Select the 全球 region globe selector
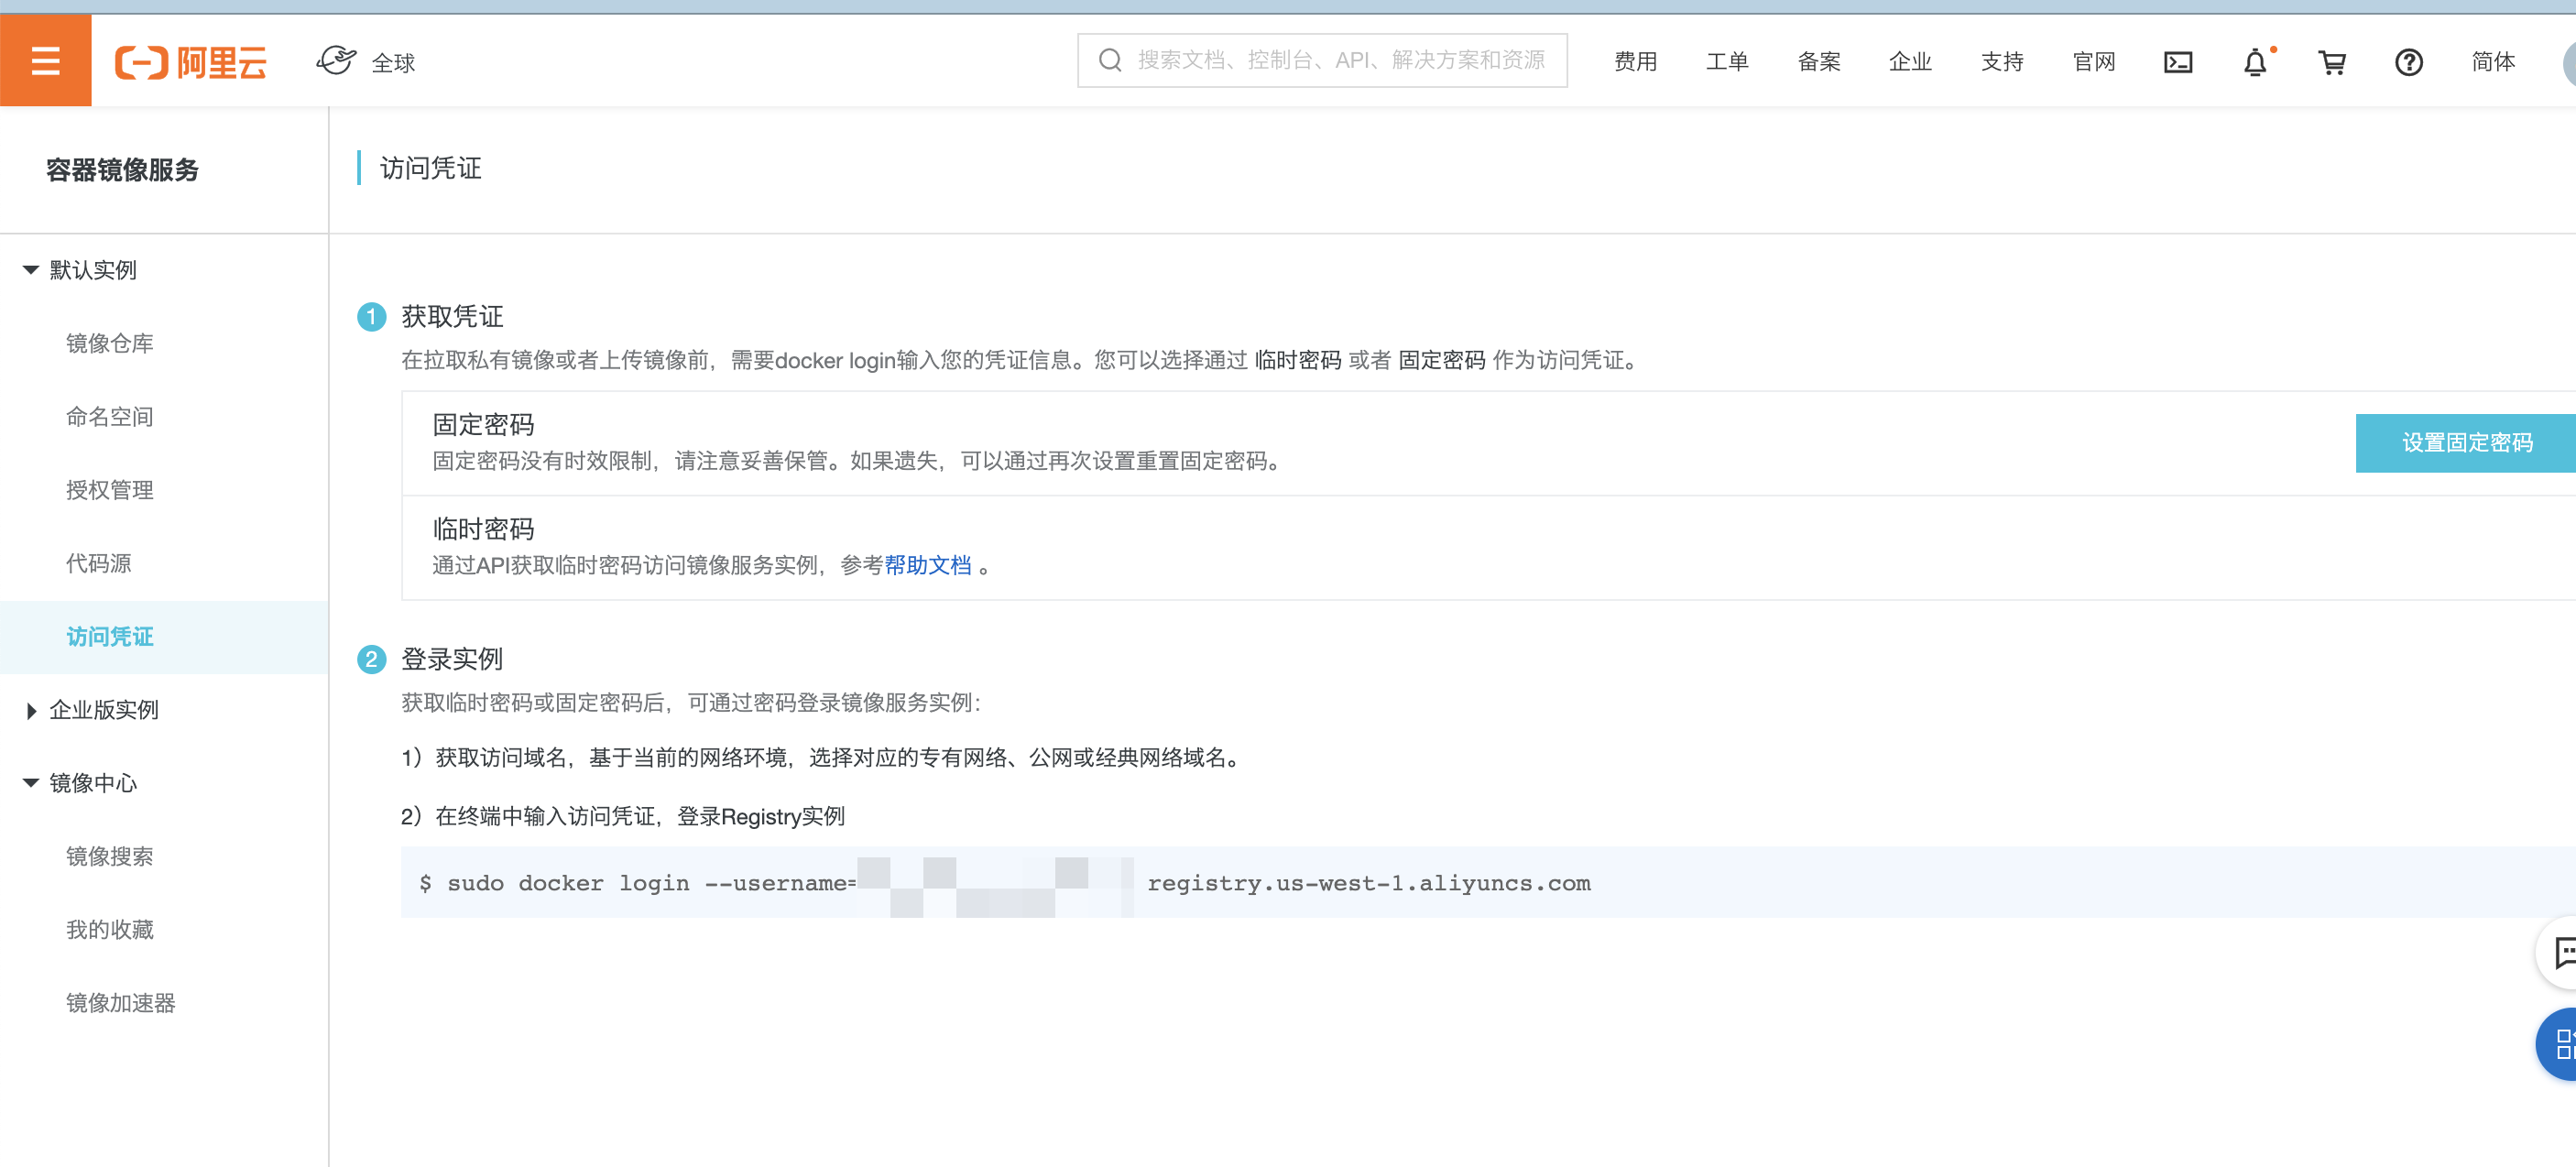The image size is (2576, 1167). (366, 62)
